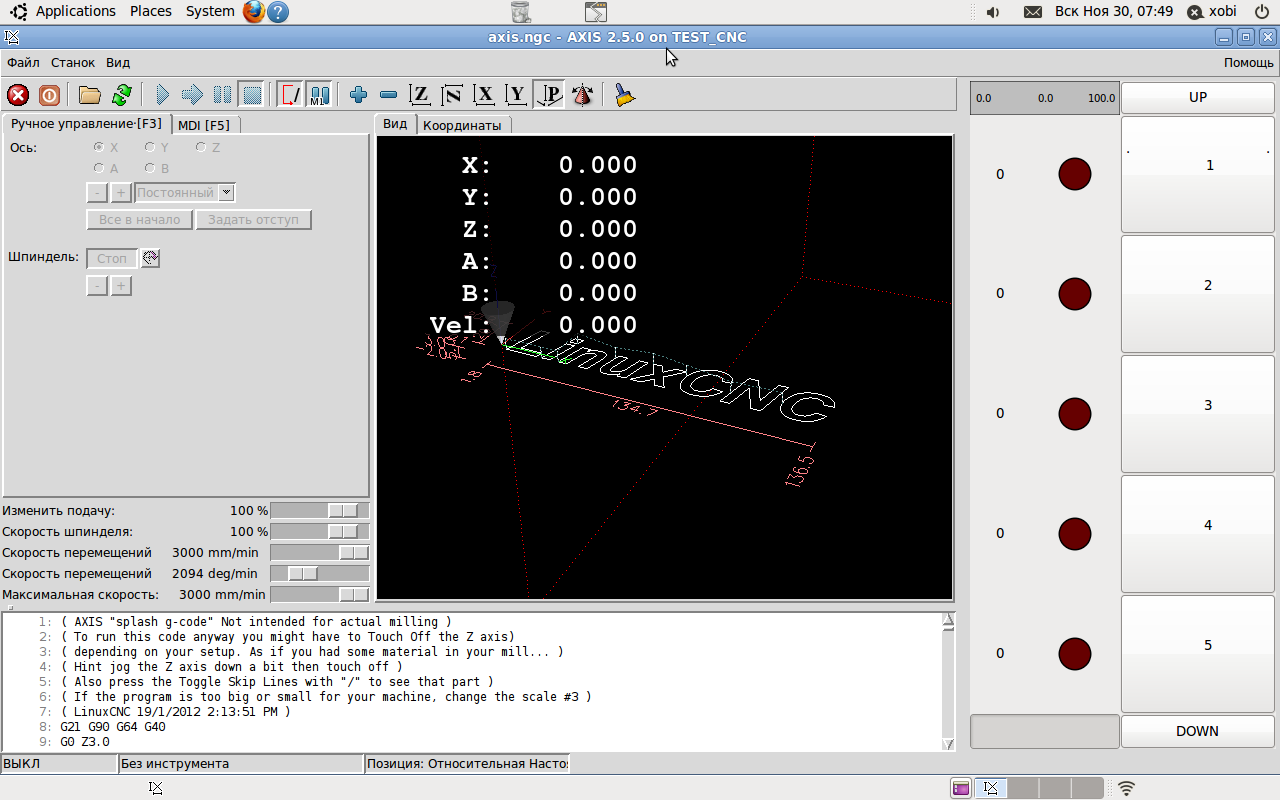This screenshot has height=800, width=1280.
Task: Launch Firefox from the top panel
Action: [x=254, y=12]
